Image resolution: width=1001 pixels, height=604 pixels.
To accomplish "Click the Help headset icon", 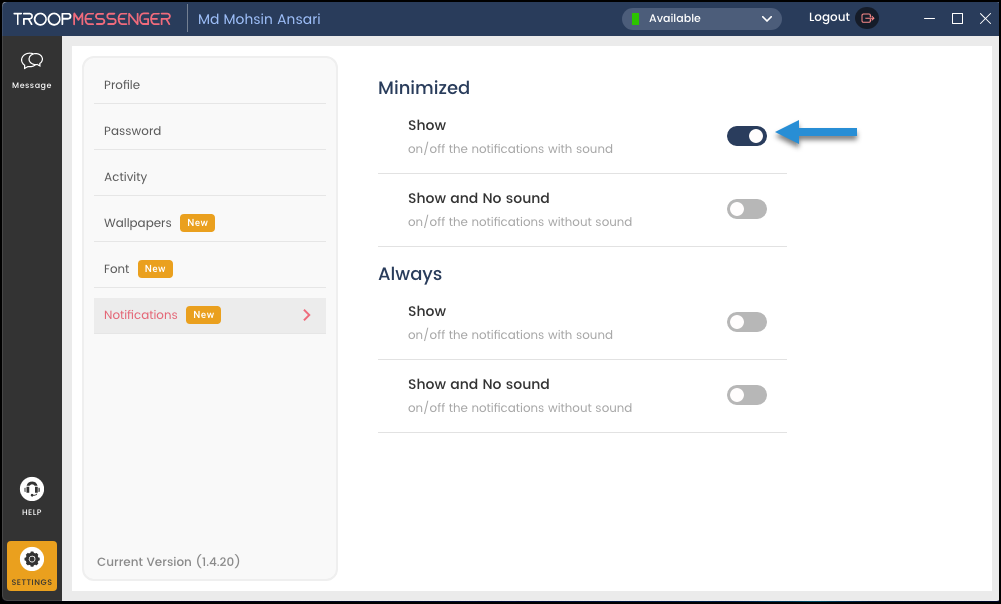I will click(x=32, y=489).
